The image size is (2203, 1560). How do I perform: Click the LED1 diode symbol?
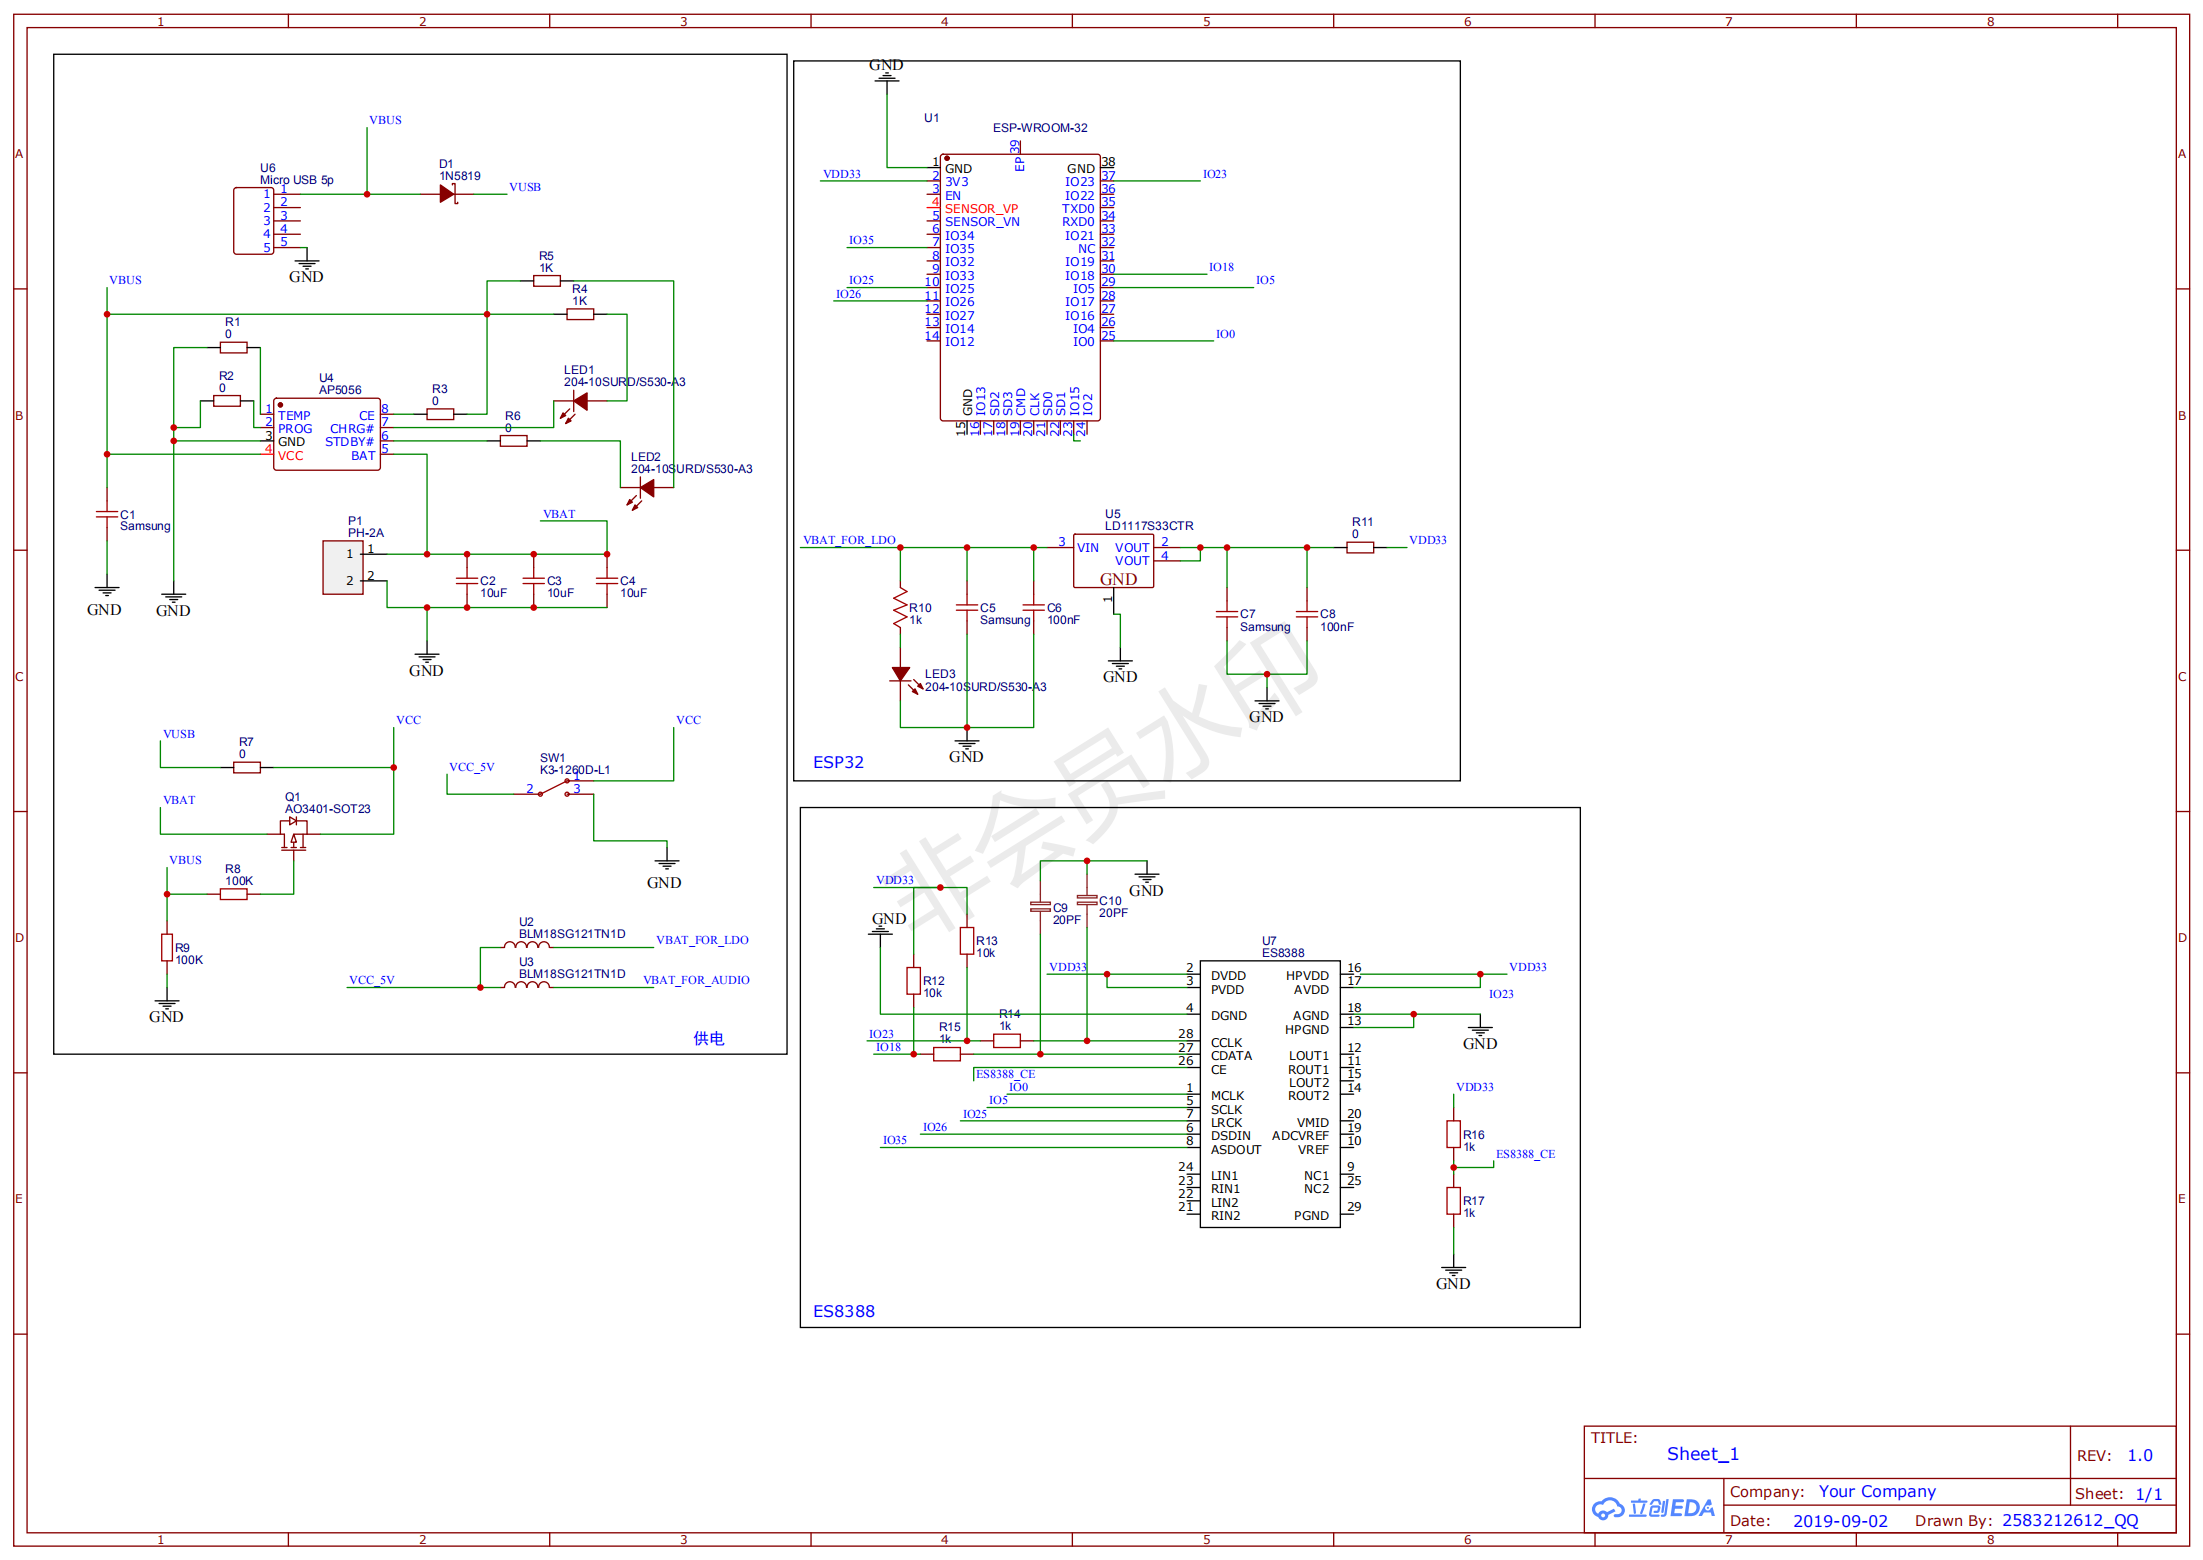578,402
